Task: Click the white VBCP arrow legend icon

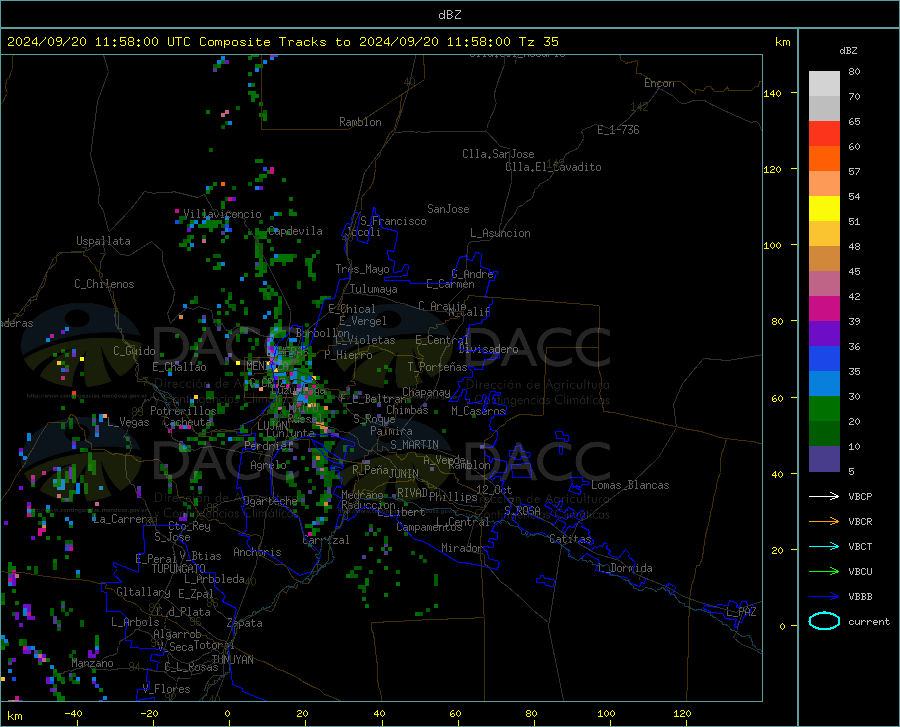Action: (x=824, y=496)
